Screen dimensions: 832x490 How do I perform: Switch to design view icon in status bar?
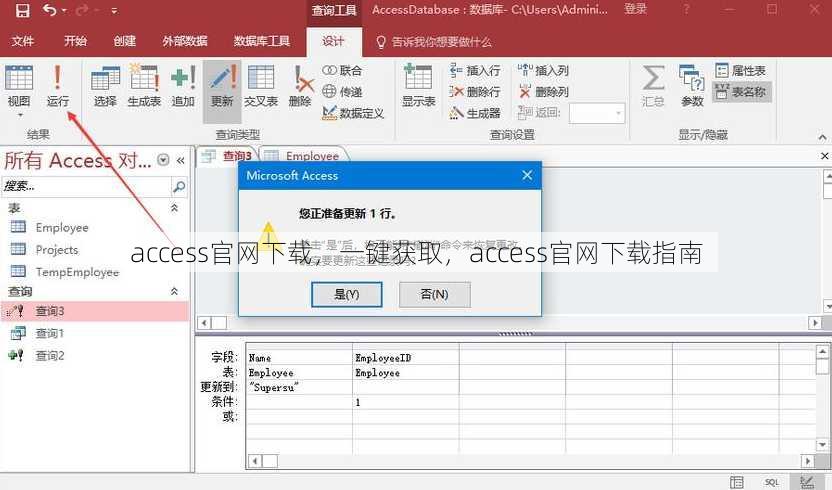(x=807, y=482)
